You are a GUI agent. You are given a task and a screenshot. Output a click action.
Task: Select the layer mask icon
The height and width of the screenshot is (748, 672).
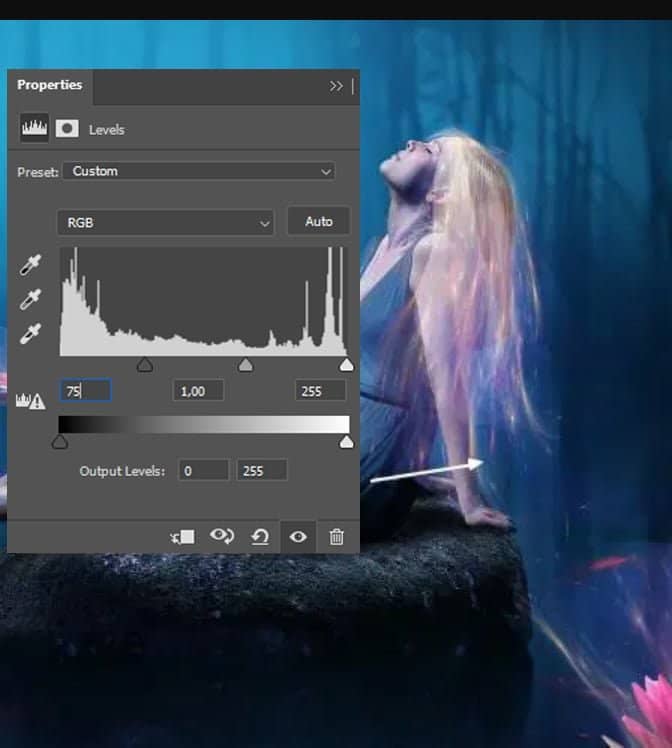(67, 129)
